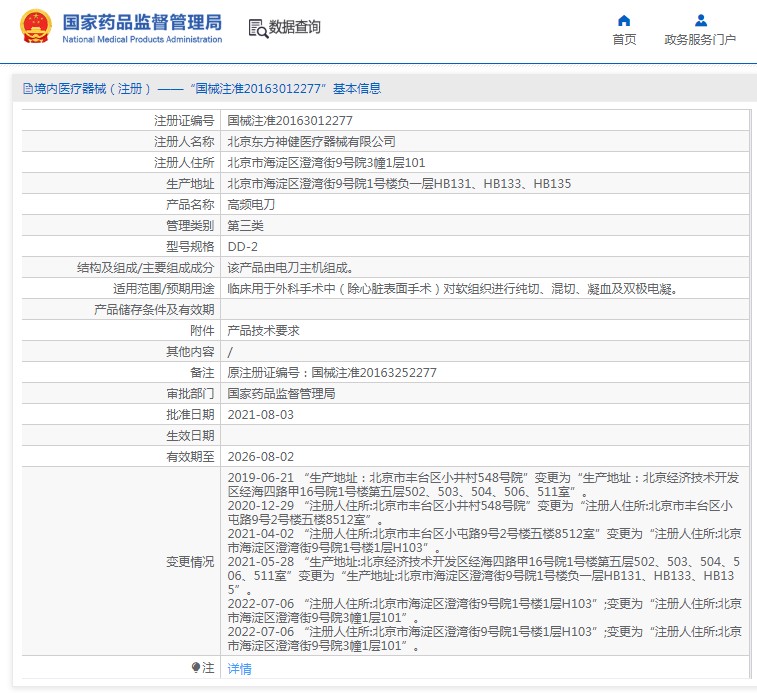Open 政务服务门户 via its text label
This screenshot has height=693, width=757.
700,39
